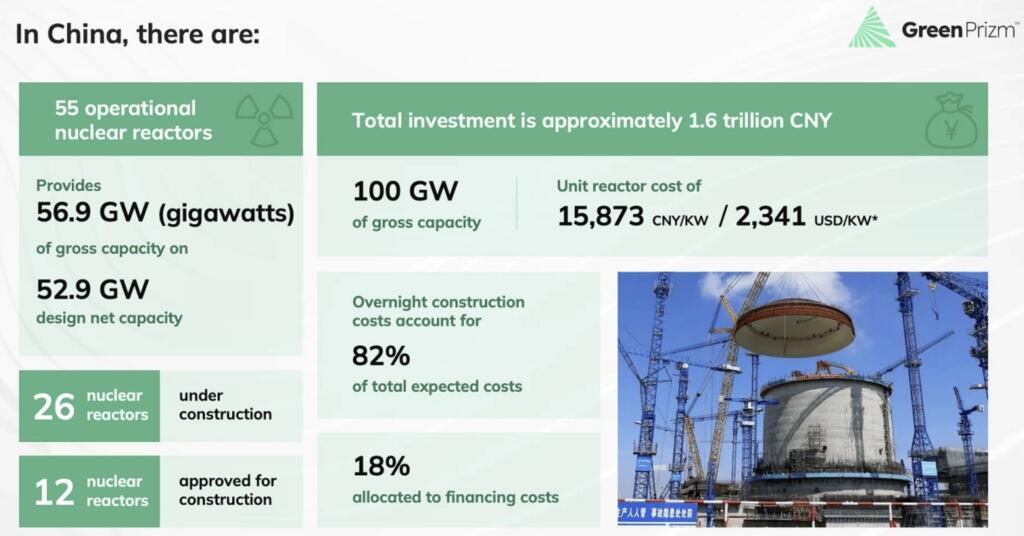Click the 'In China, there are:' slide title
Viewport: 1024px width, 536px height.
137,34
